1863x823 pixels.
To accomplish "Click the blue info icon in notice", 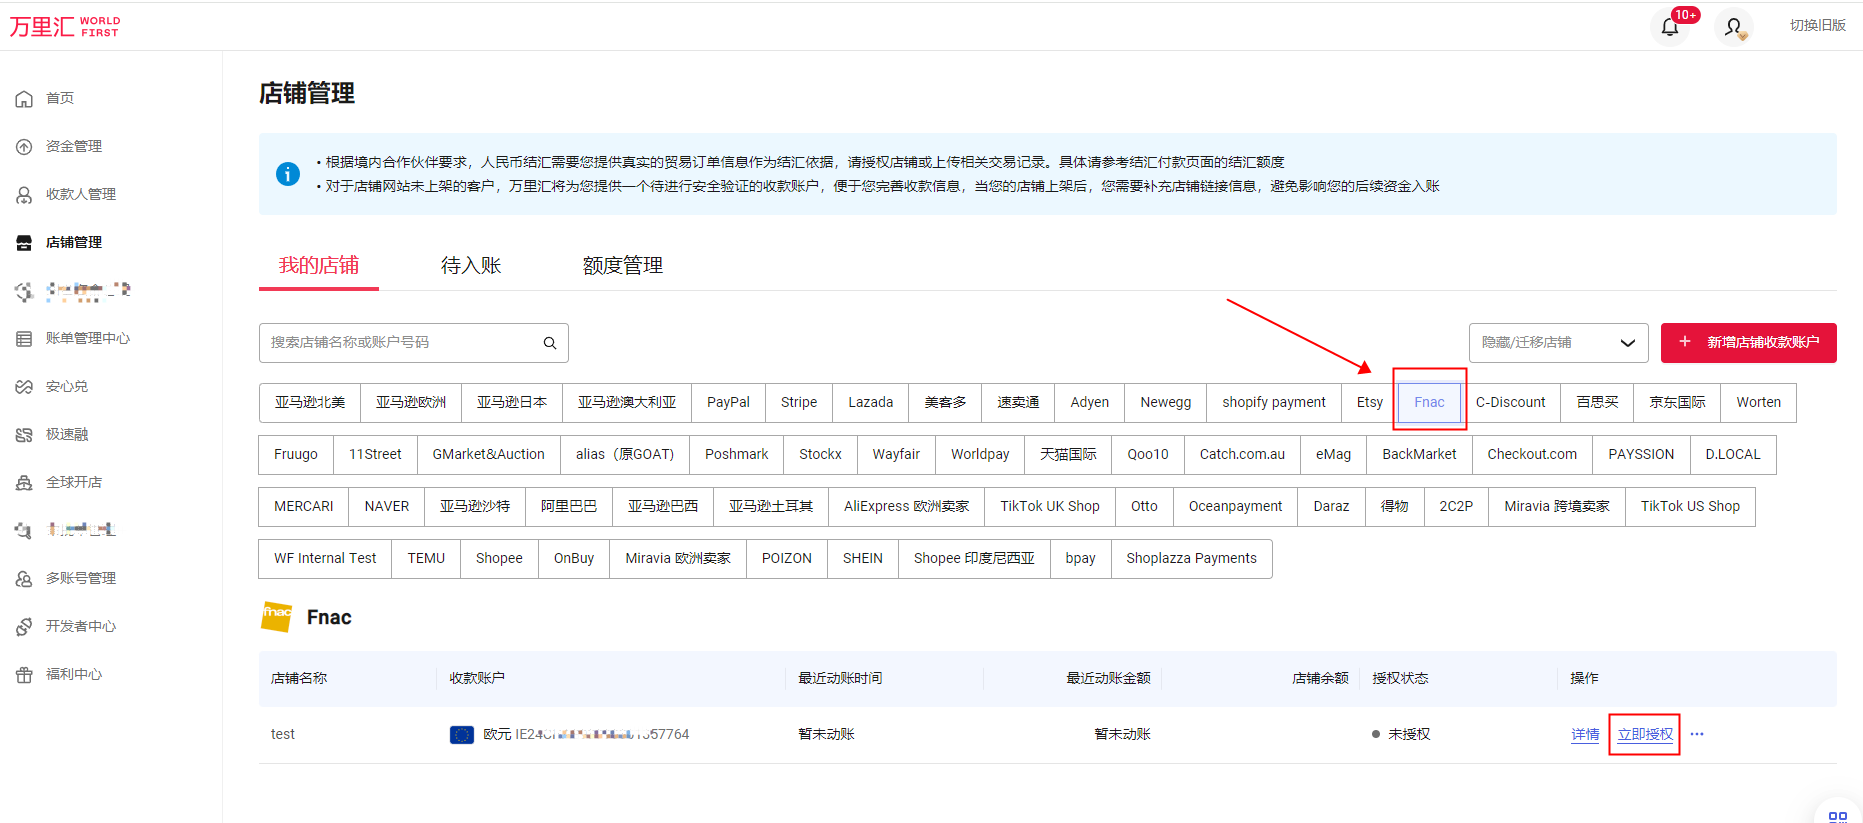I will (288, 174).
